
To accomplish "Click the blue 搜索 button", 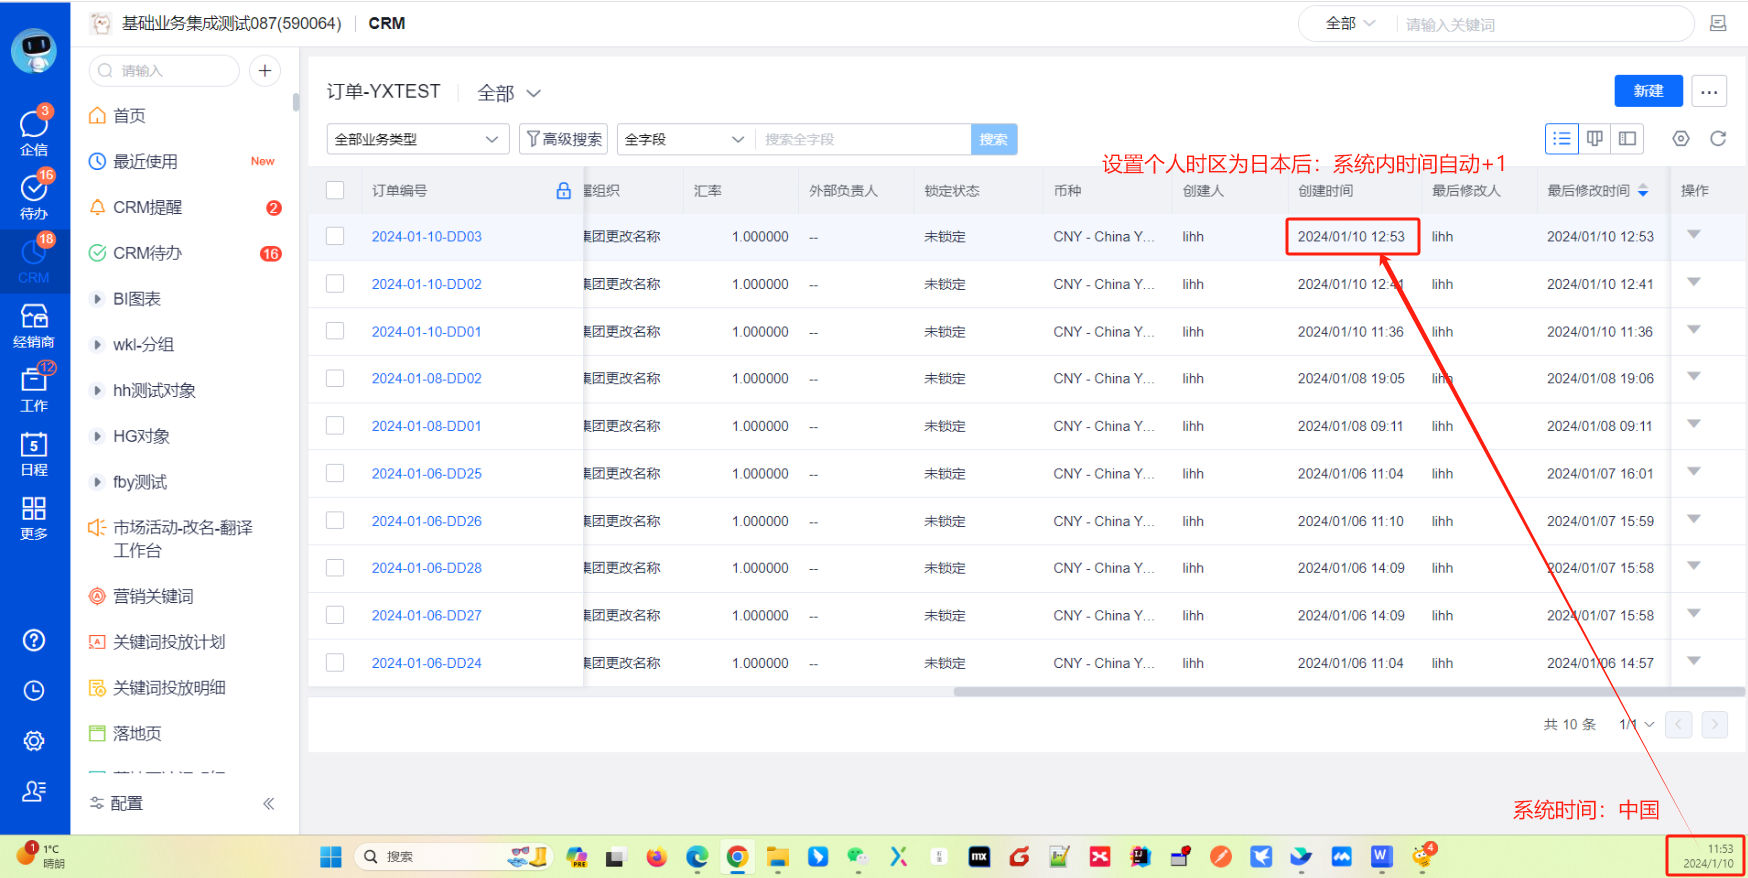I will click(994, 139).
